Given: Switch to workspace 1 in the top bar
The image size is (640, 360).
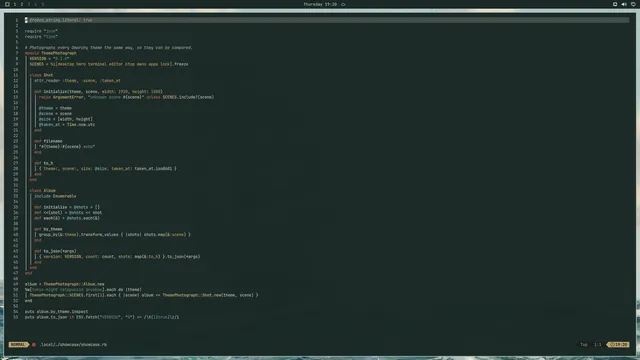Looking at the screenshot, I should [15, 4].
